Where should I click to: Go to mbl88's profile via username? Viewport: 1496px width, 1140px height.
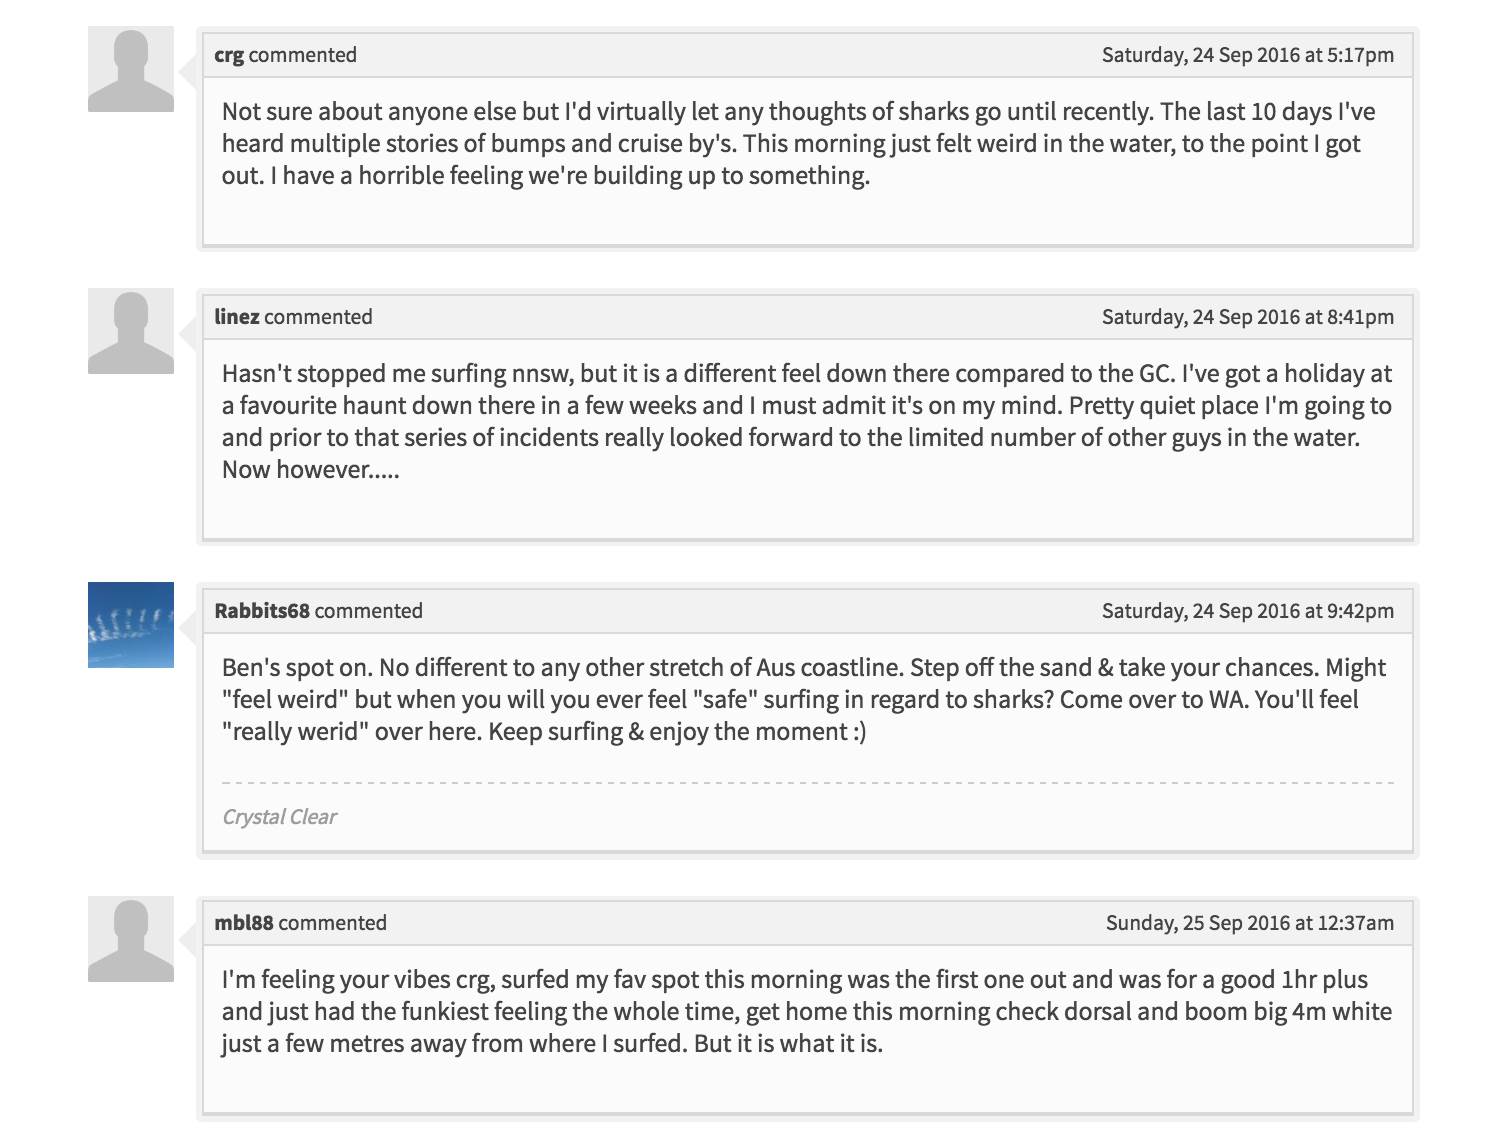(x=244, y=923)
